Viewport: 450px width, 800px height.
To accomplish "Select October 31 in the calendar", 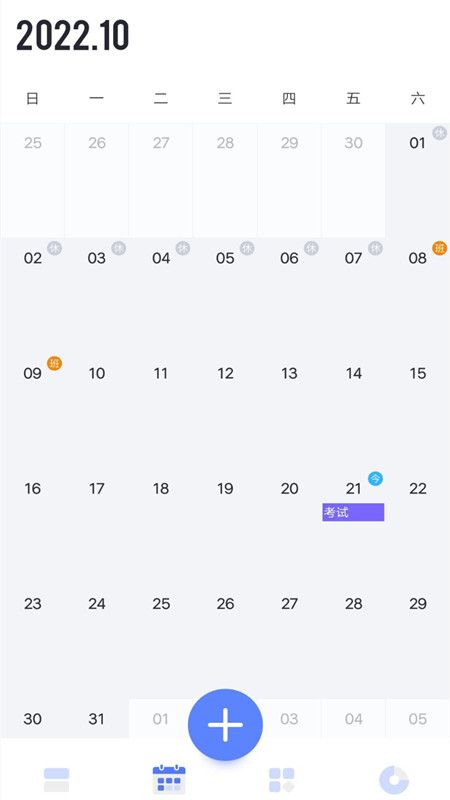I will point(96,719).
